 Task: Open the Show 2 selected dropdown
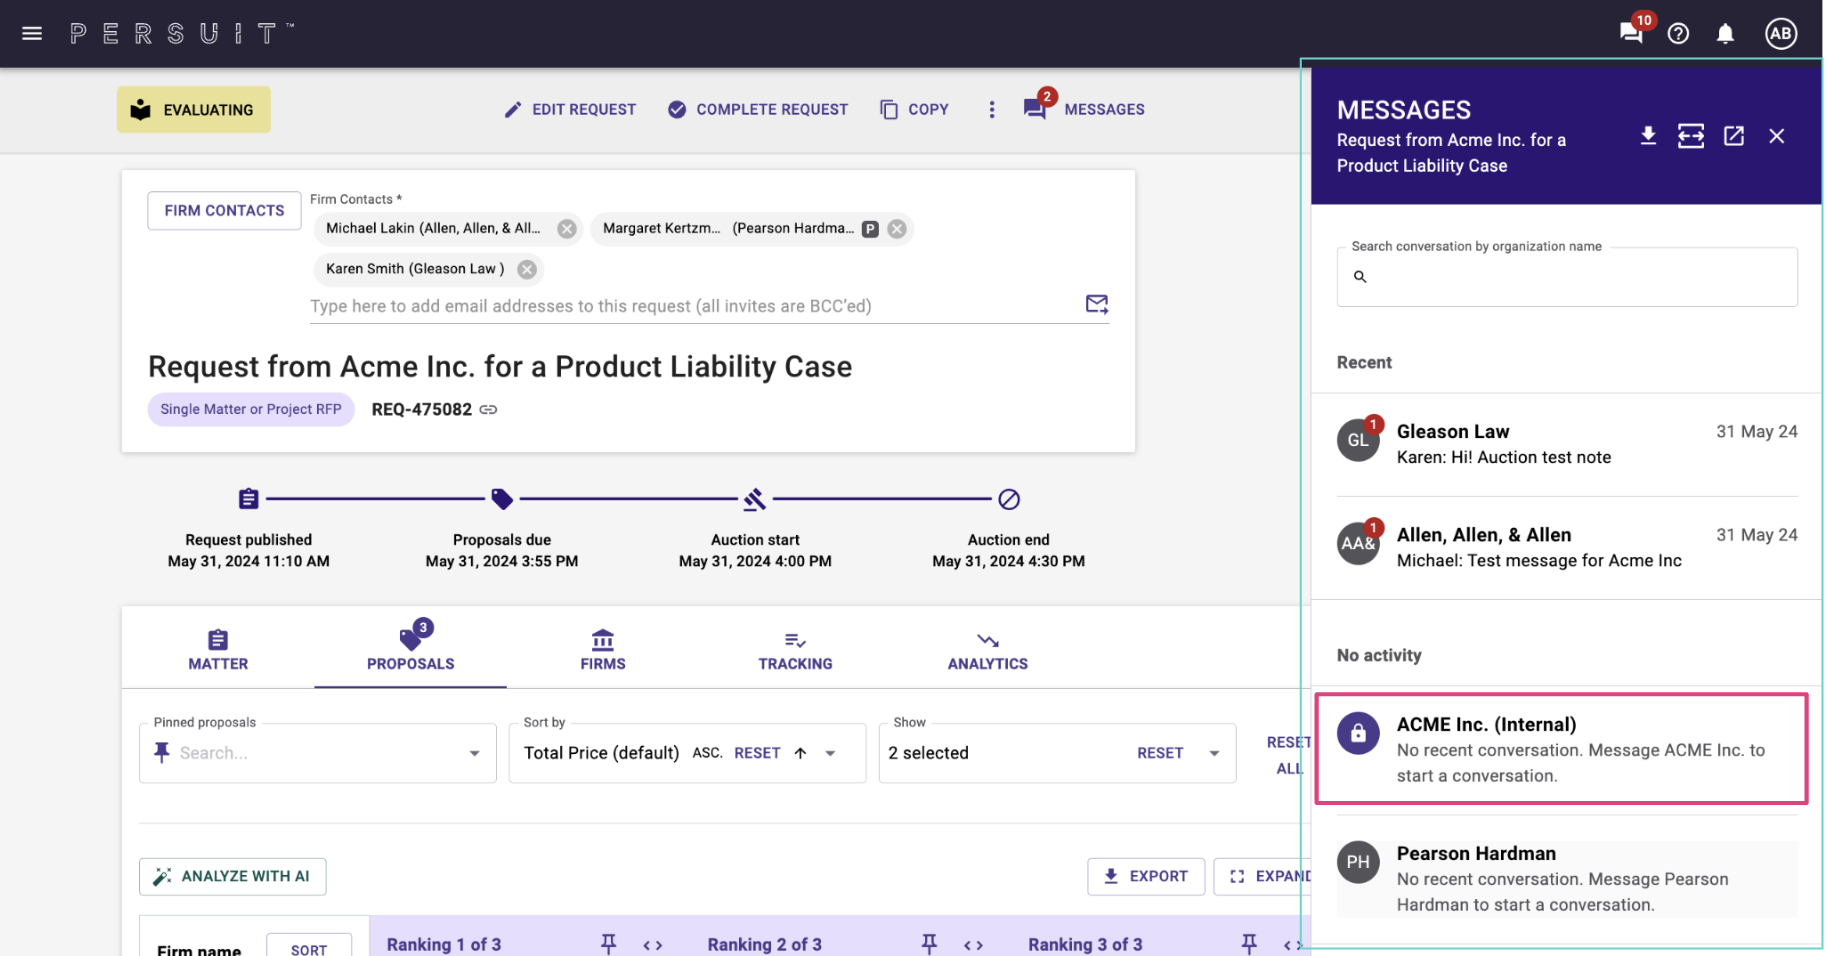tap(1214, 753)
